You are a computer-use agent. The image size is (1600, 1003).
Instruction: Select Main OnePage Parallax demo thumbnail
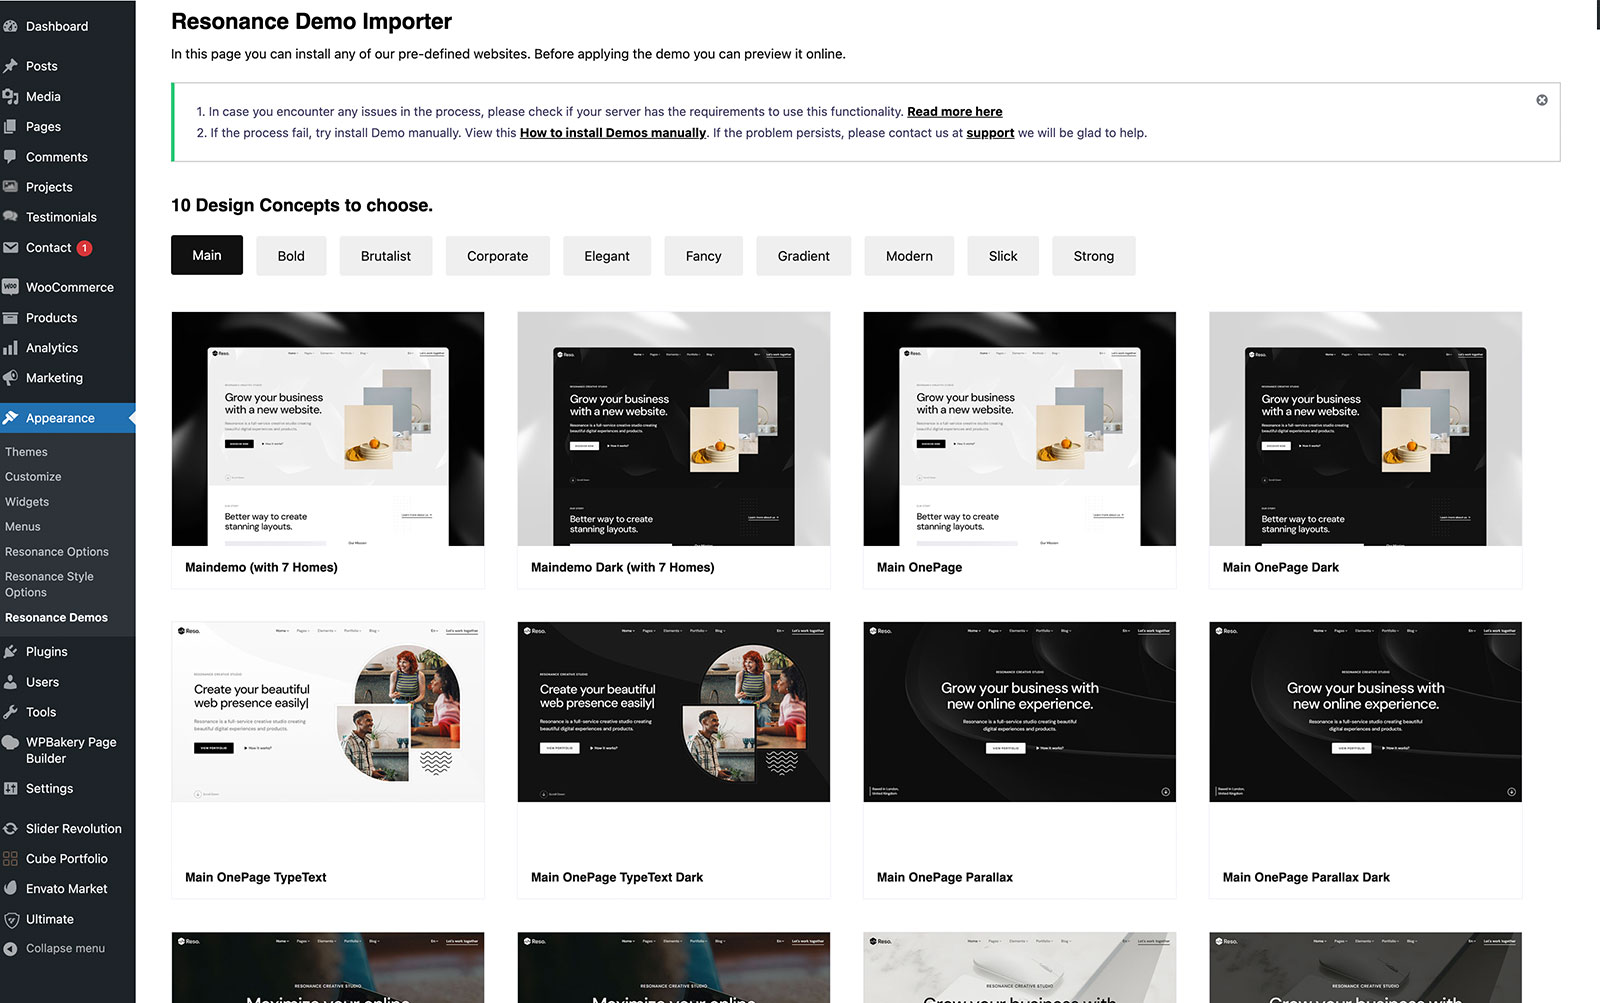(1019, 712)
